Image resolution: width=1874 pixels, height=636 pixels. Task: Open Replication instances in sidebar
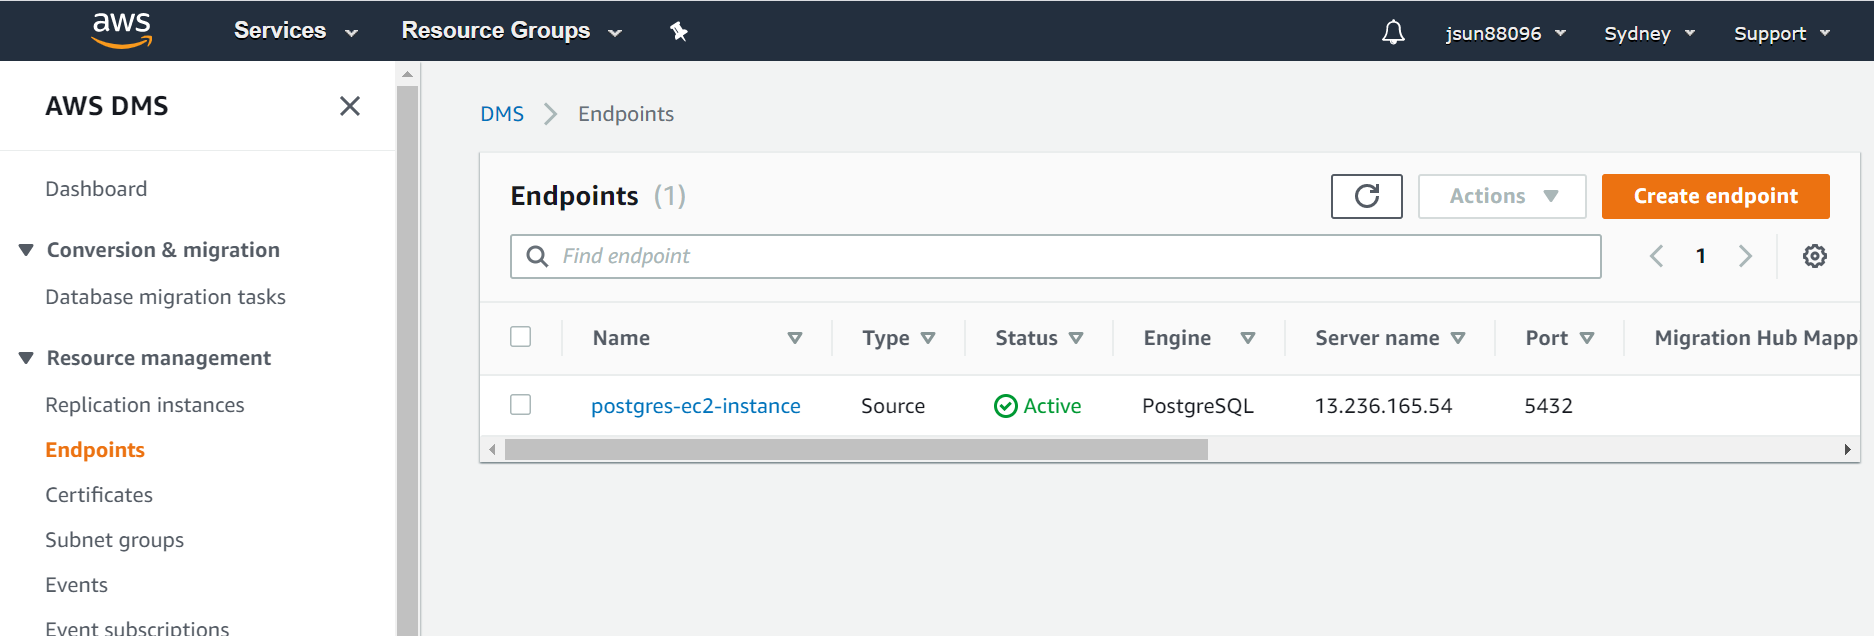click(x=145, y=405)
